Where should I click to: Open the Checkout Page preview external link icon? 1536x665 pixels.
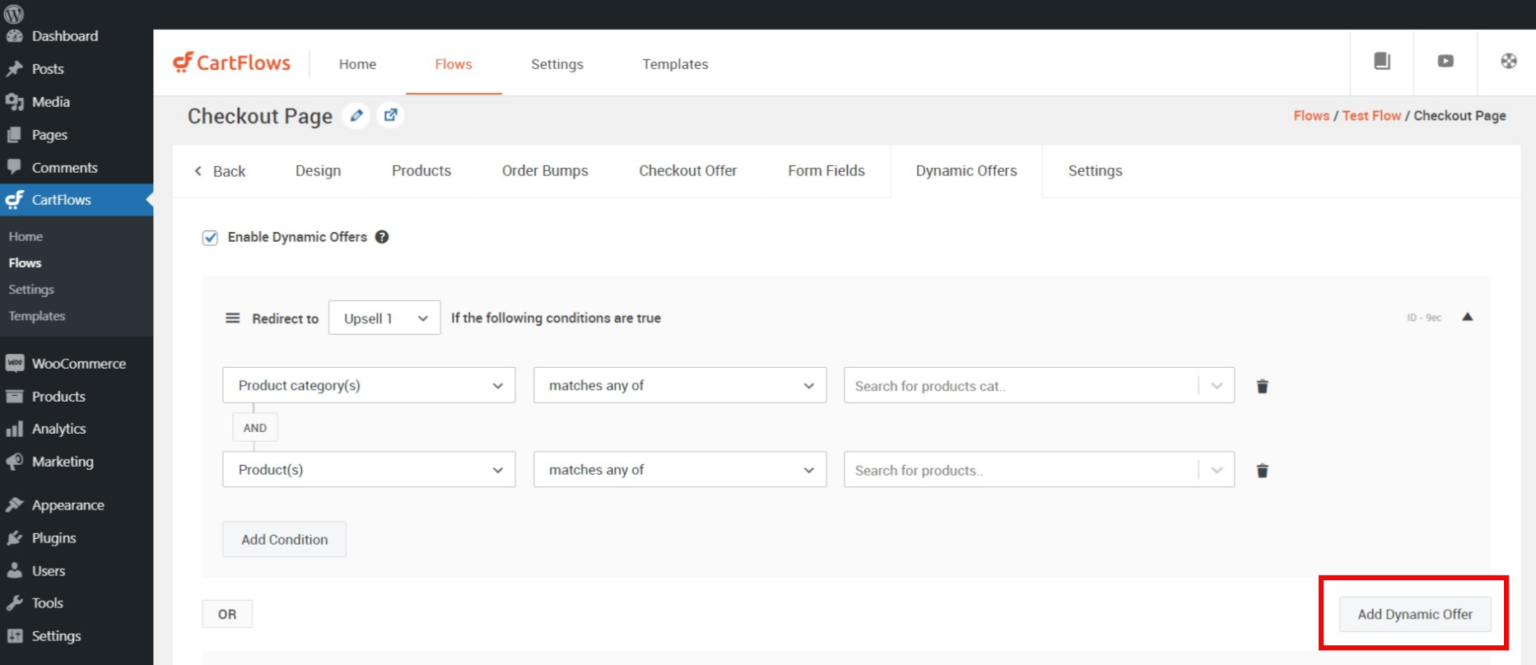coord(390,115)
